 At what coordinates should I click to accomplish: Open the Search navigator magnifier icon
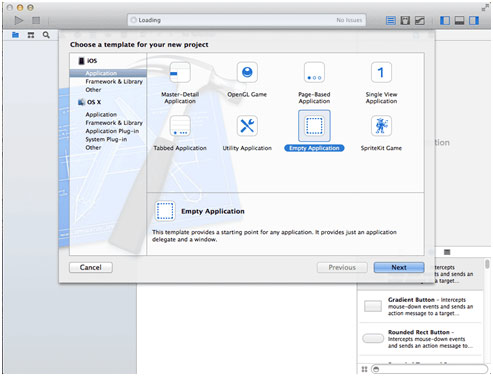[46, 35]
